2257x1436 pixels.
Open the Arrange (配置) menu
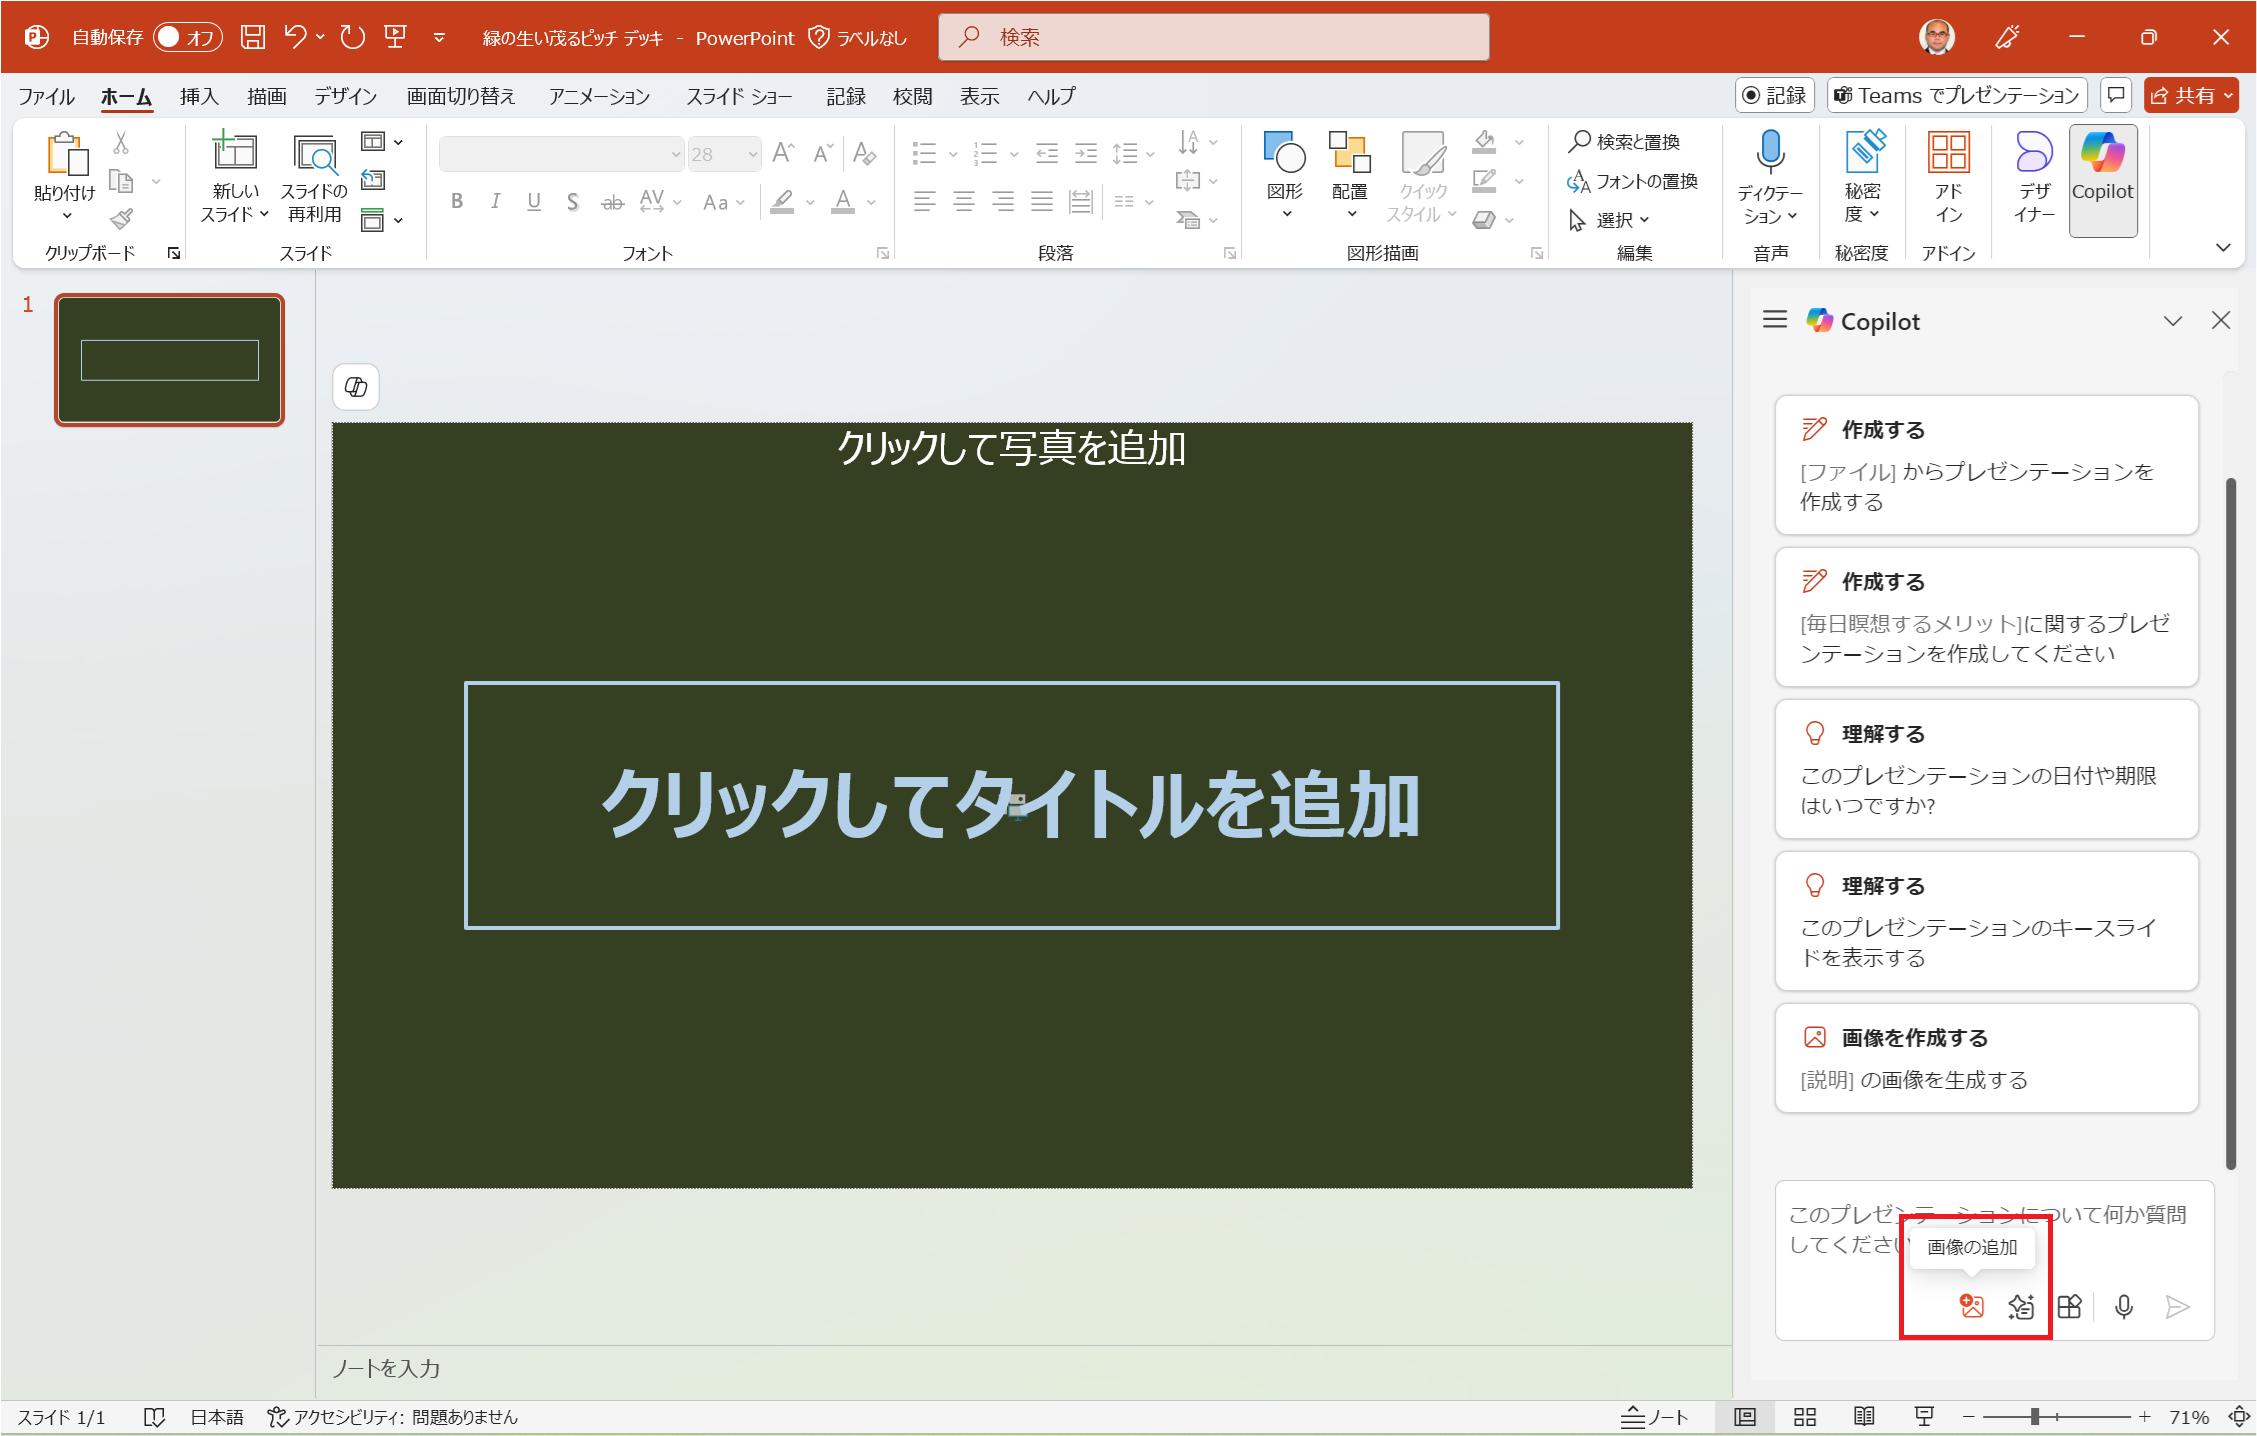tap(1349, 175)
